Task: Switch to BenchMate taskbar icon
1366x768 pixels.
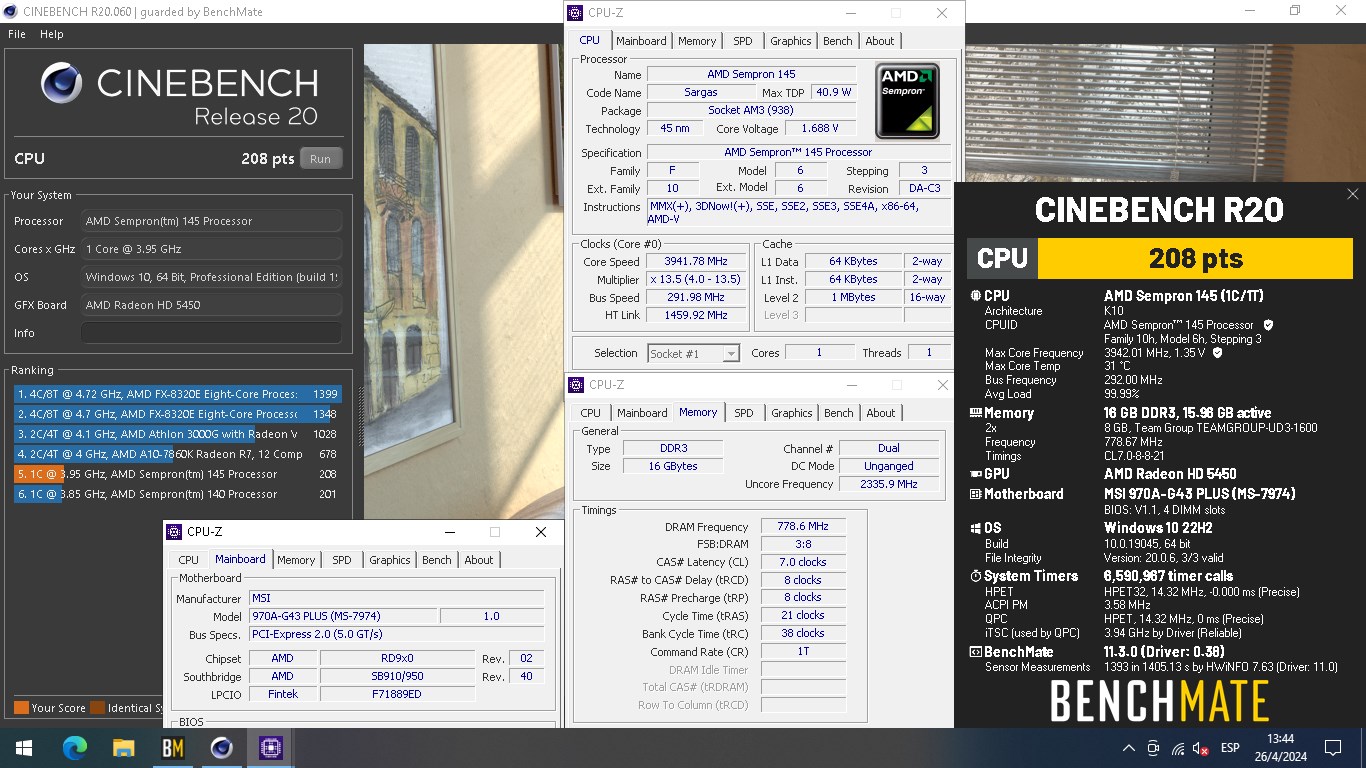Action: [x=172, y=747]
